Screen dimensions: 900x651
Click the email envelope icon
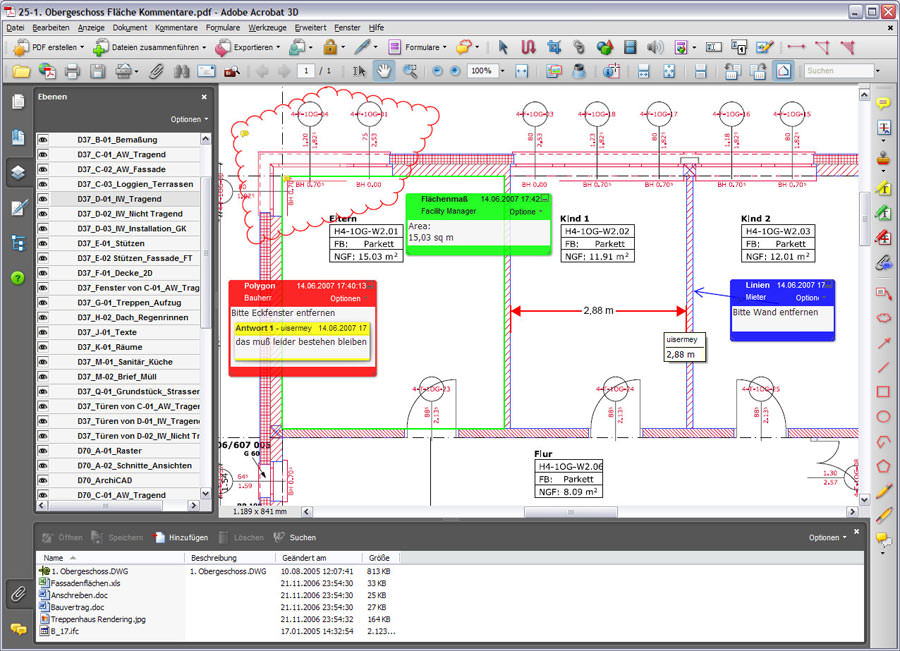tap(206, 71)
